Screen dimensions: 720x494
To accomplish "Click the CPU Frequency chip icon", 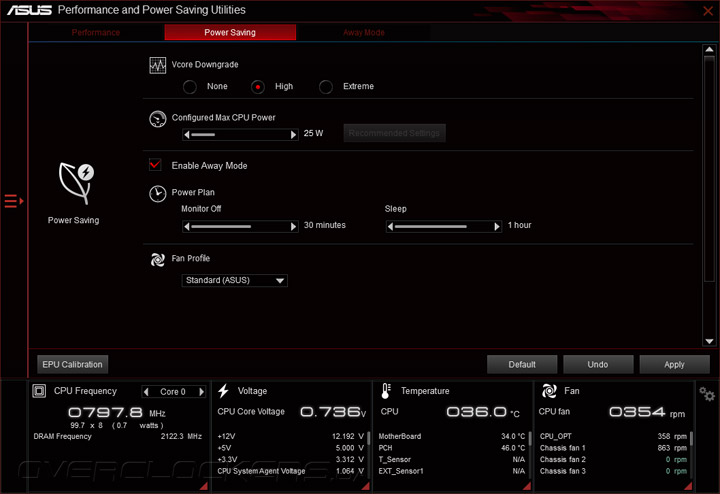I will (x=39, y=391).
